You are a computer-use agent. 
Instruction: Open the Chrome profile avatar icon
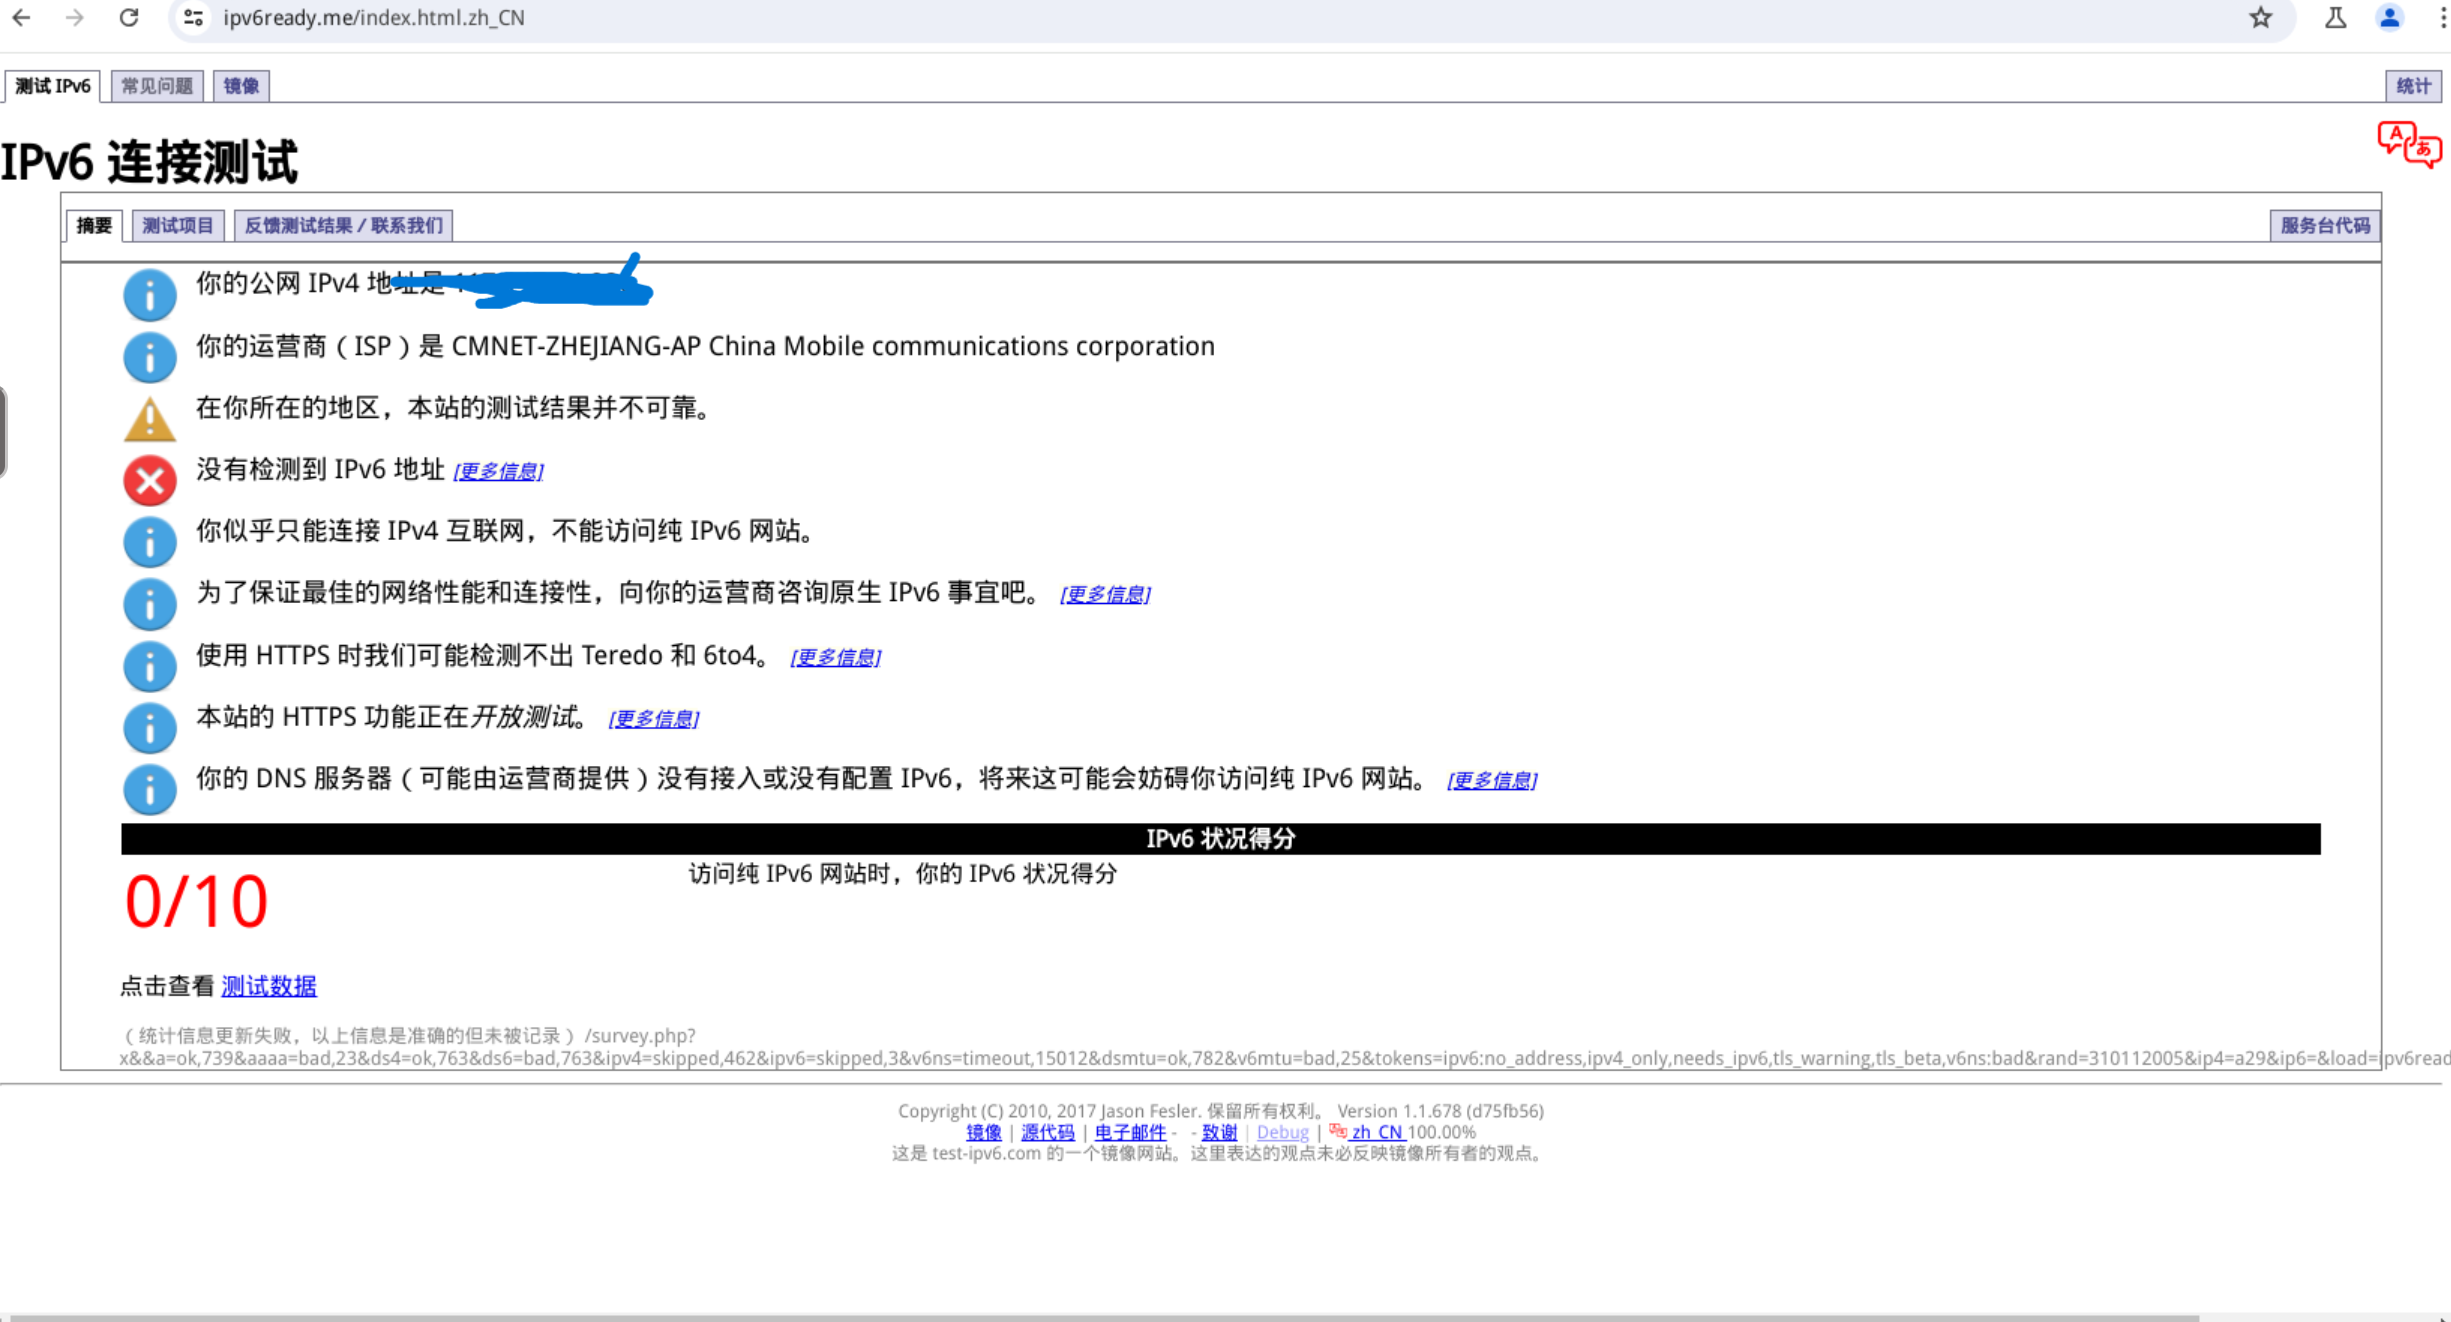tap(2389, 18)
